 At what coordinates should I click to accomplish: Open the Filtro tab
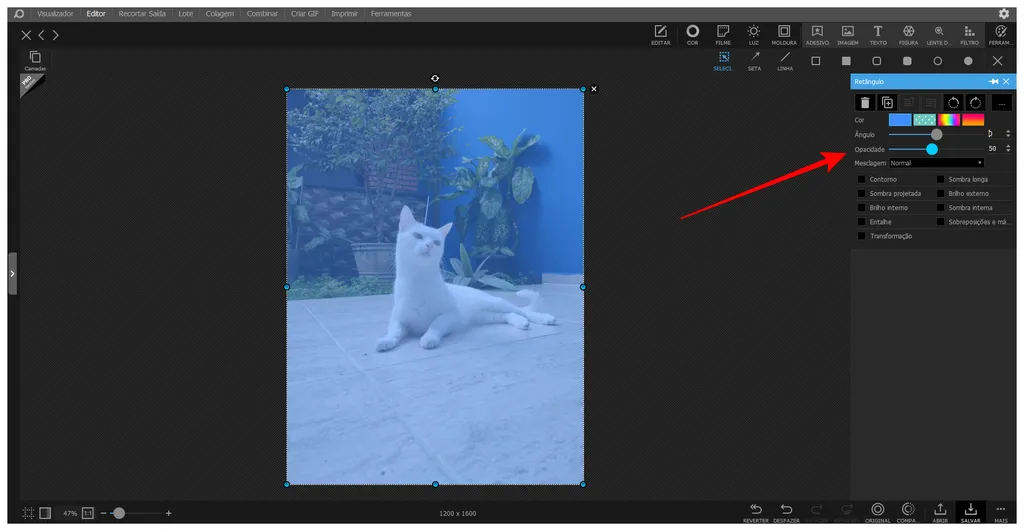pos(969,35)
